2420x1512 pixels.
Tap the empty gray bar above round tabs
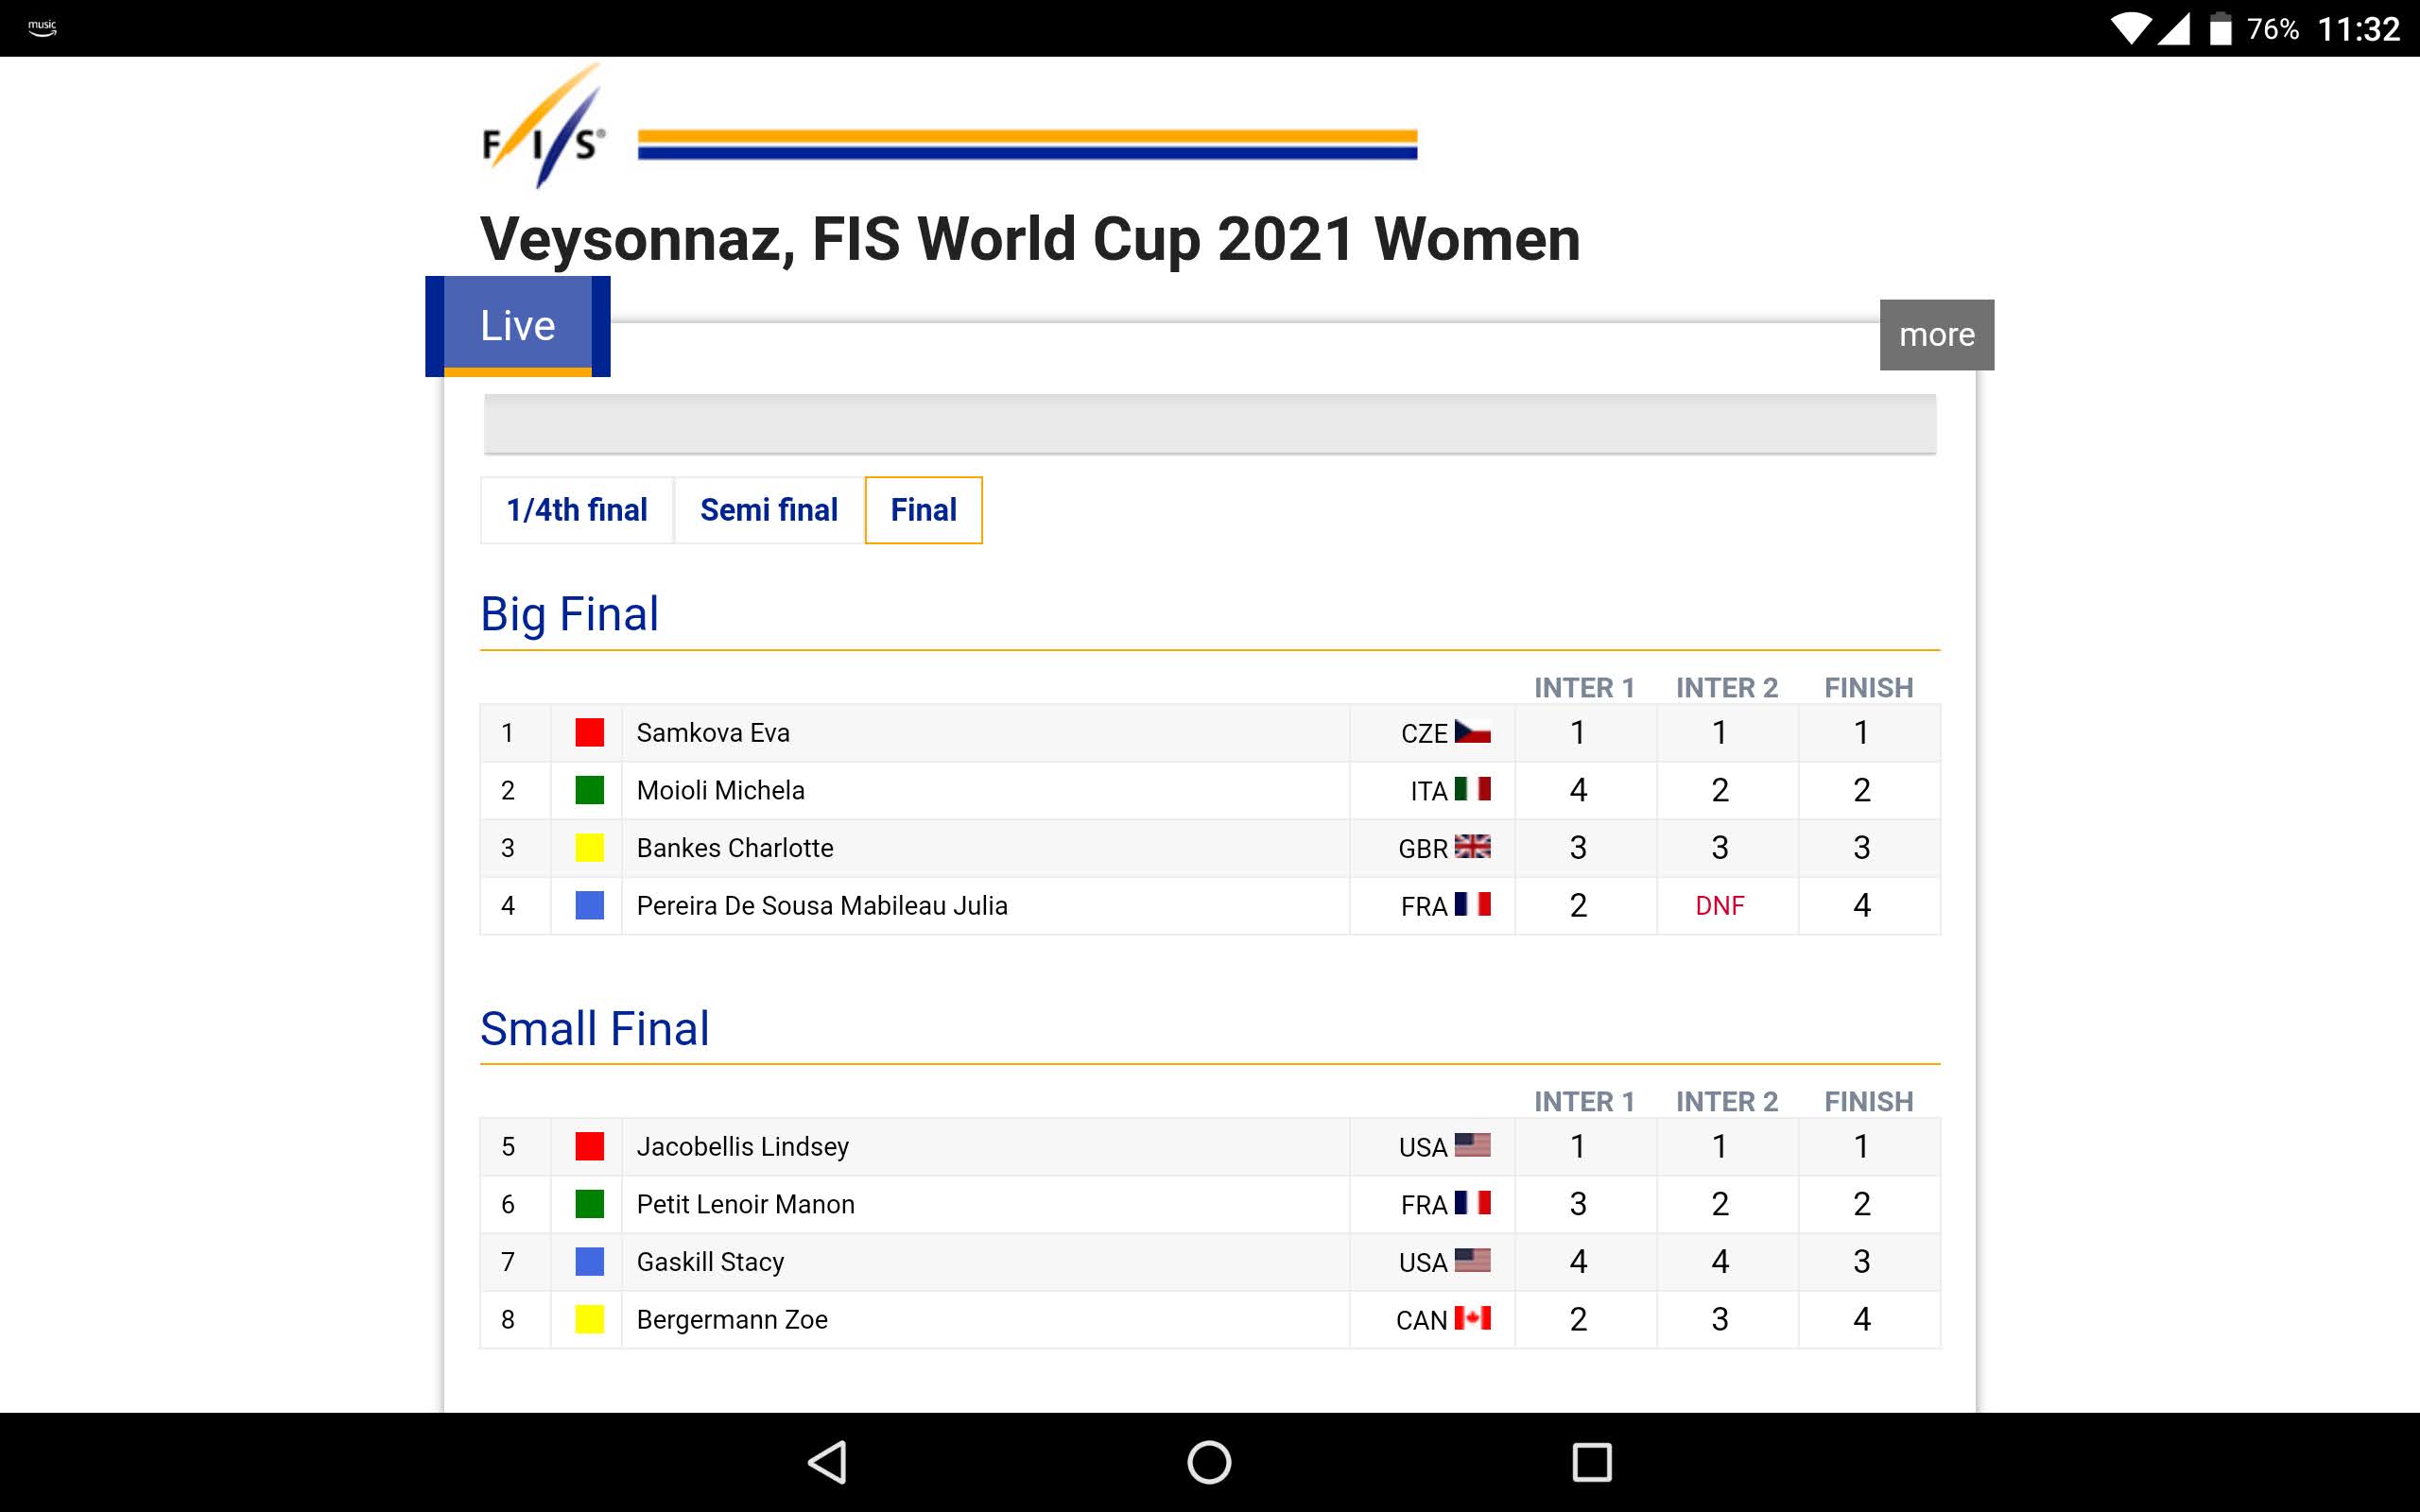1209,424
